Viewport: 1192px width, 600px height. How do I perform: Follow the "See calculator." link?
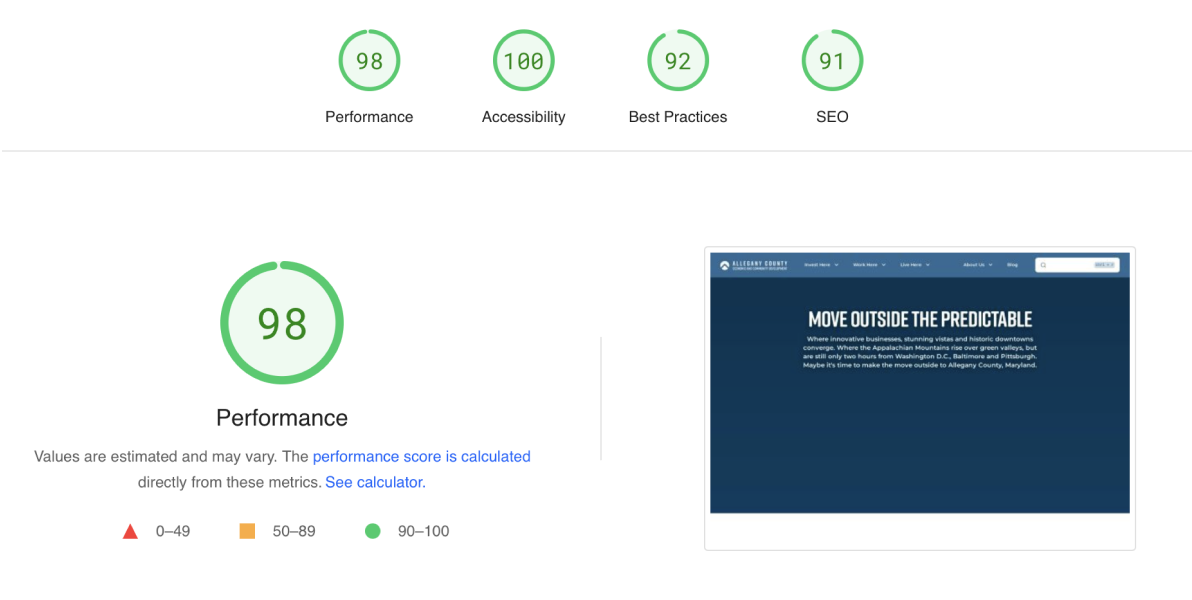(x=375, y=482)
